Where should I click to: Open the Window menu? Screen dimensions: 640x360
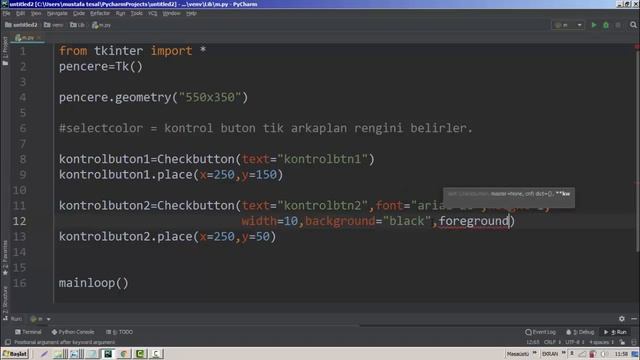coord(171,13)
